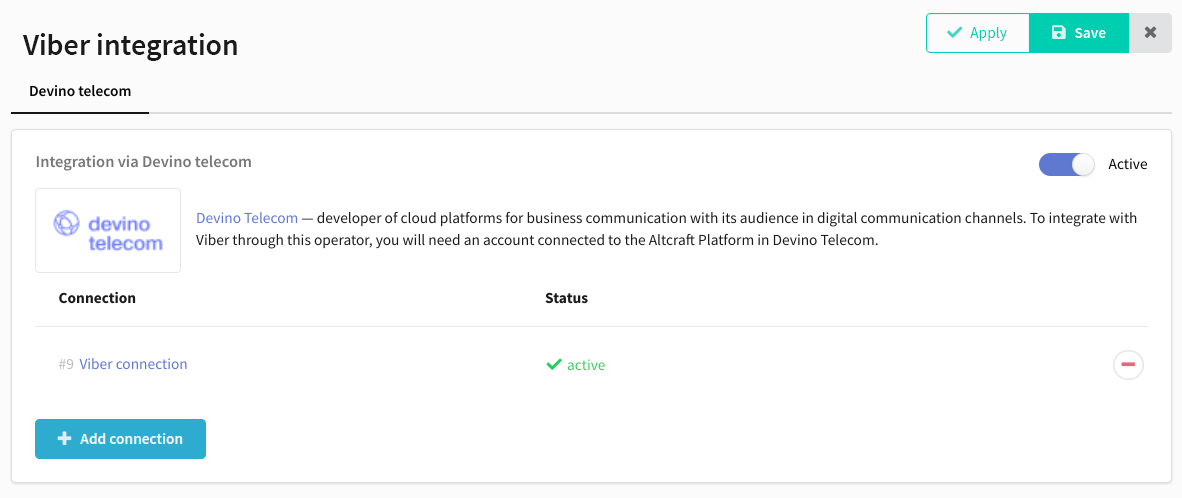
Task: Click the Status column header
Action: 566,298
